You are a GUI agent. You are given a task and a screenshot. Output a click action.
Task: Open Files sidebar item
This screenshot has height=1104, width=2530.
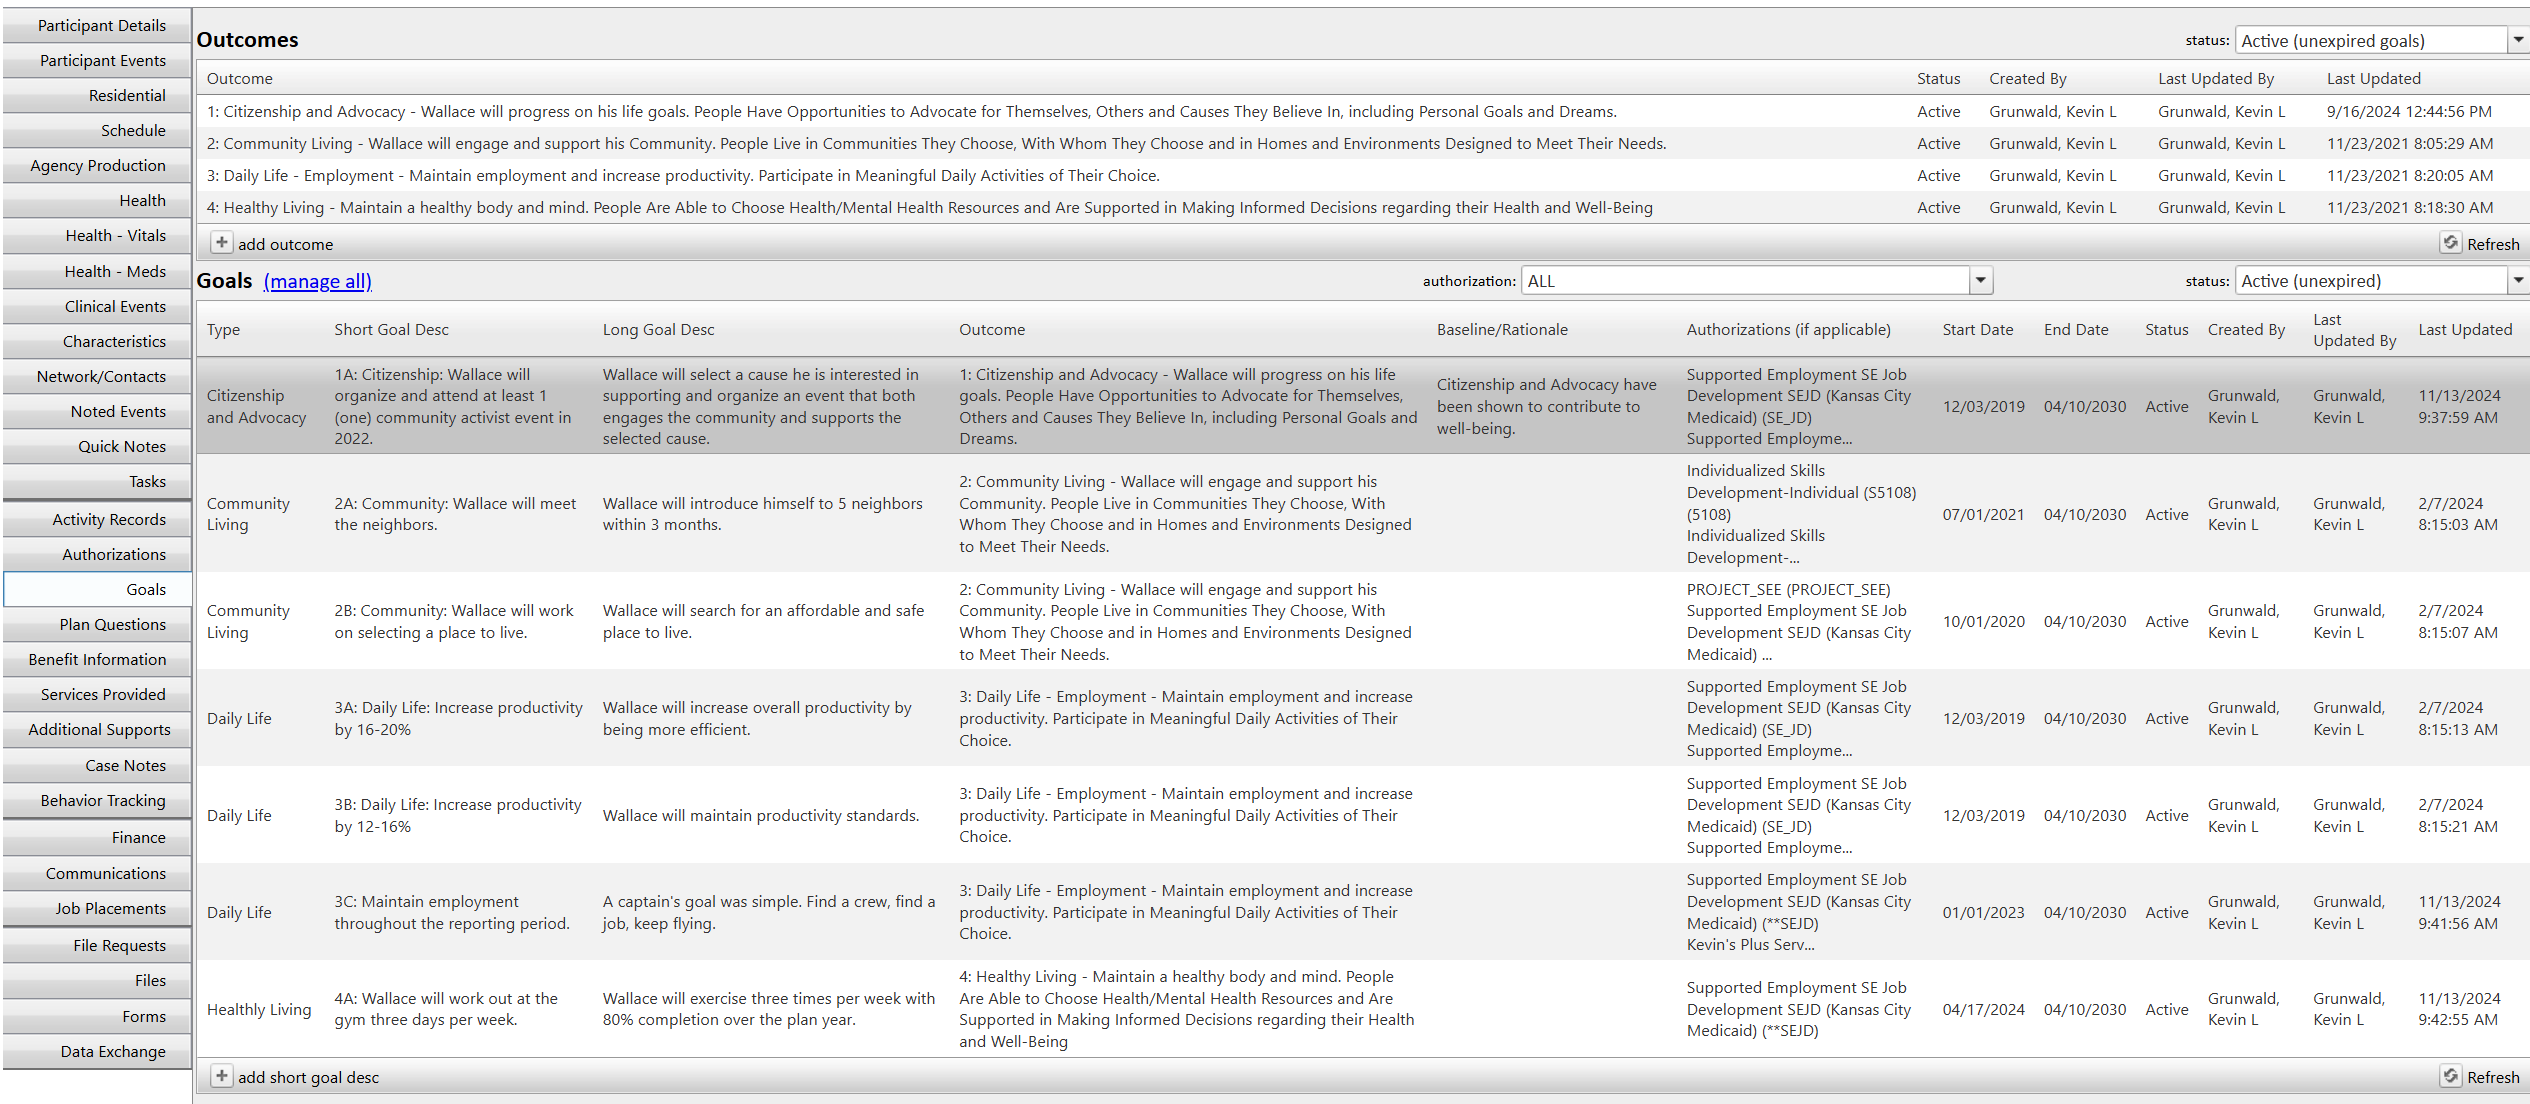tap(97, 981)
